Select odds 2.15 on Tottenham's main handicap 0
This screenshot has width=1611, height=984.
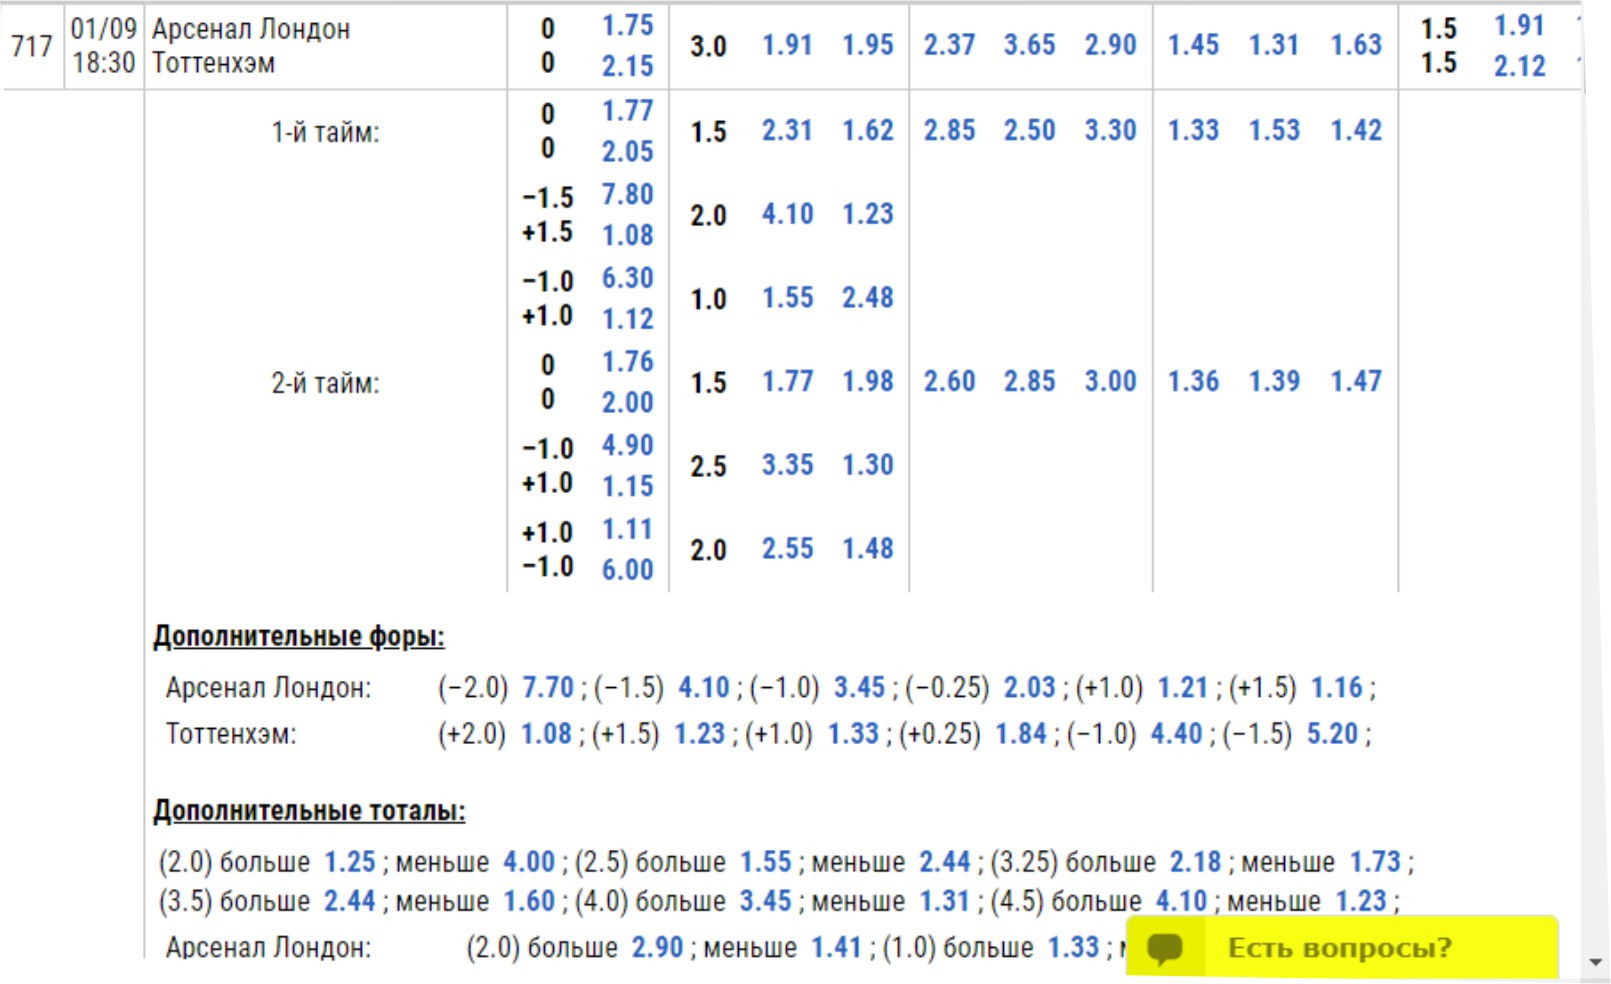coord(627,66)
